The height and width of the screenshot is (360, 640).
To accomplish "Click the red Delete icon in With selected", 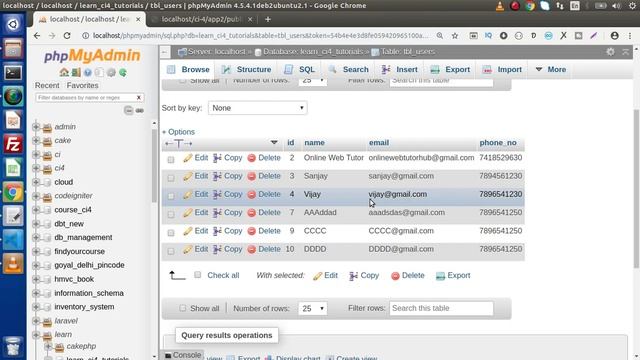I will [395, 276].
